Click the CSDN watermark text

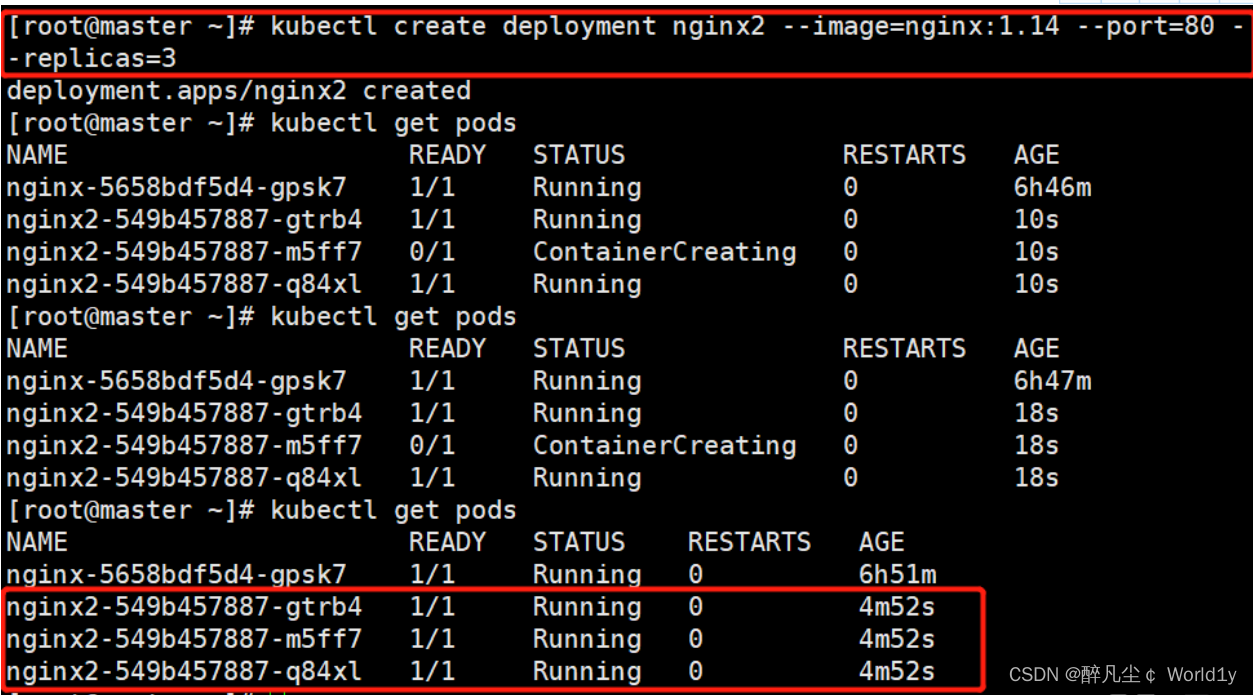point(1033,675)
